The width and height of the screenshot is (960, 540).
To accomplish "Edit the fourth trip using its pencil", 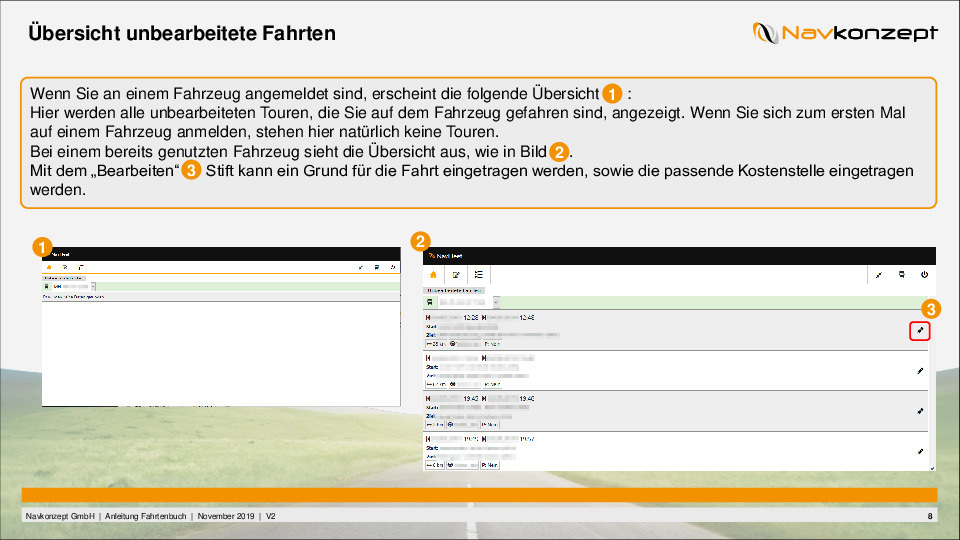I will point(921,451).
